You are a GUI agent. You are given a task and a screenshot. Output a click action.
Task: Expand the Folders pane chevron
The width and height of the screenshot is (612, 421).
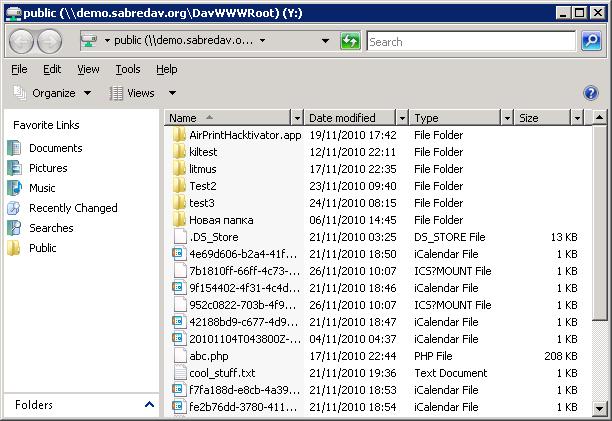click(x=149, y=405)
